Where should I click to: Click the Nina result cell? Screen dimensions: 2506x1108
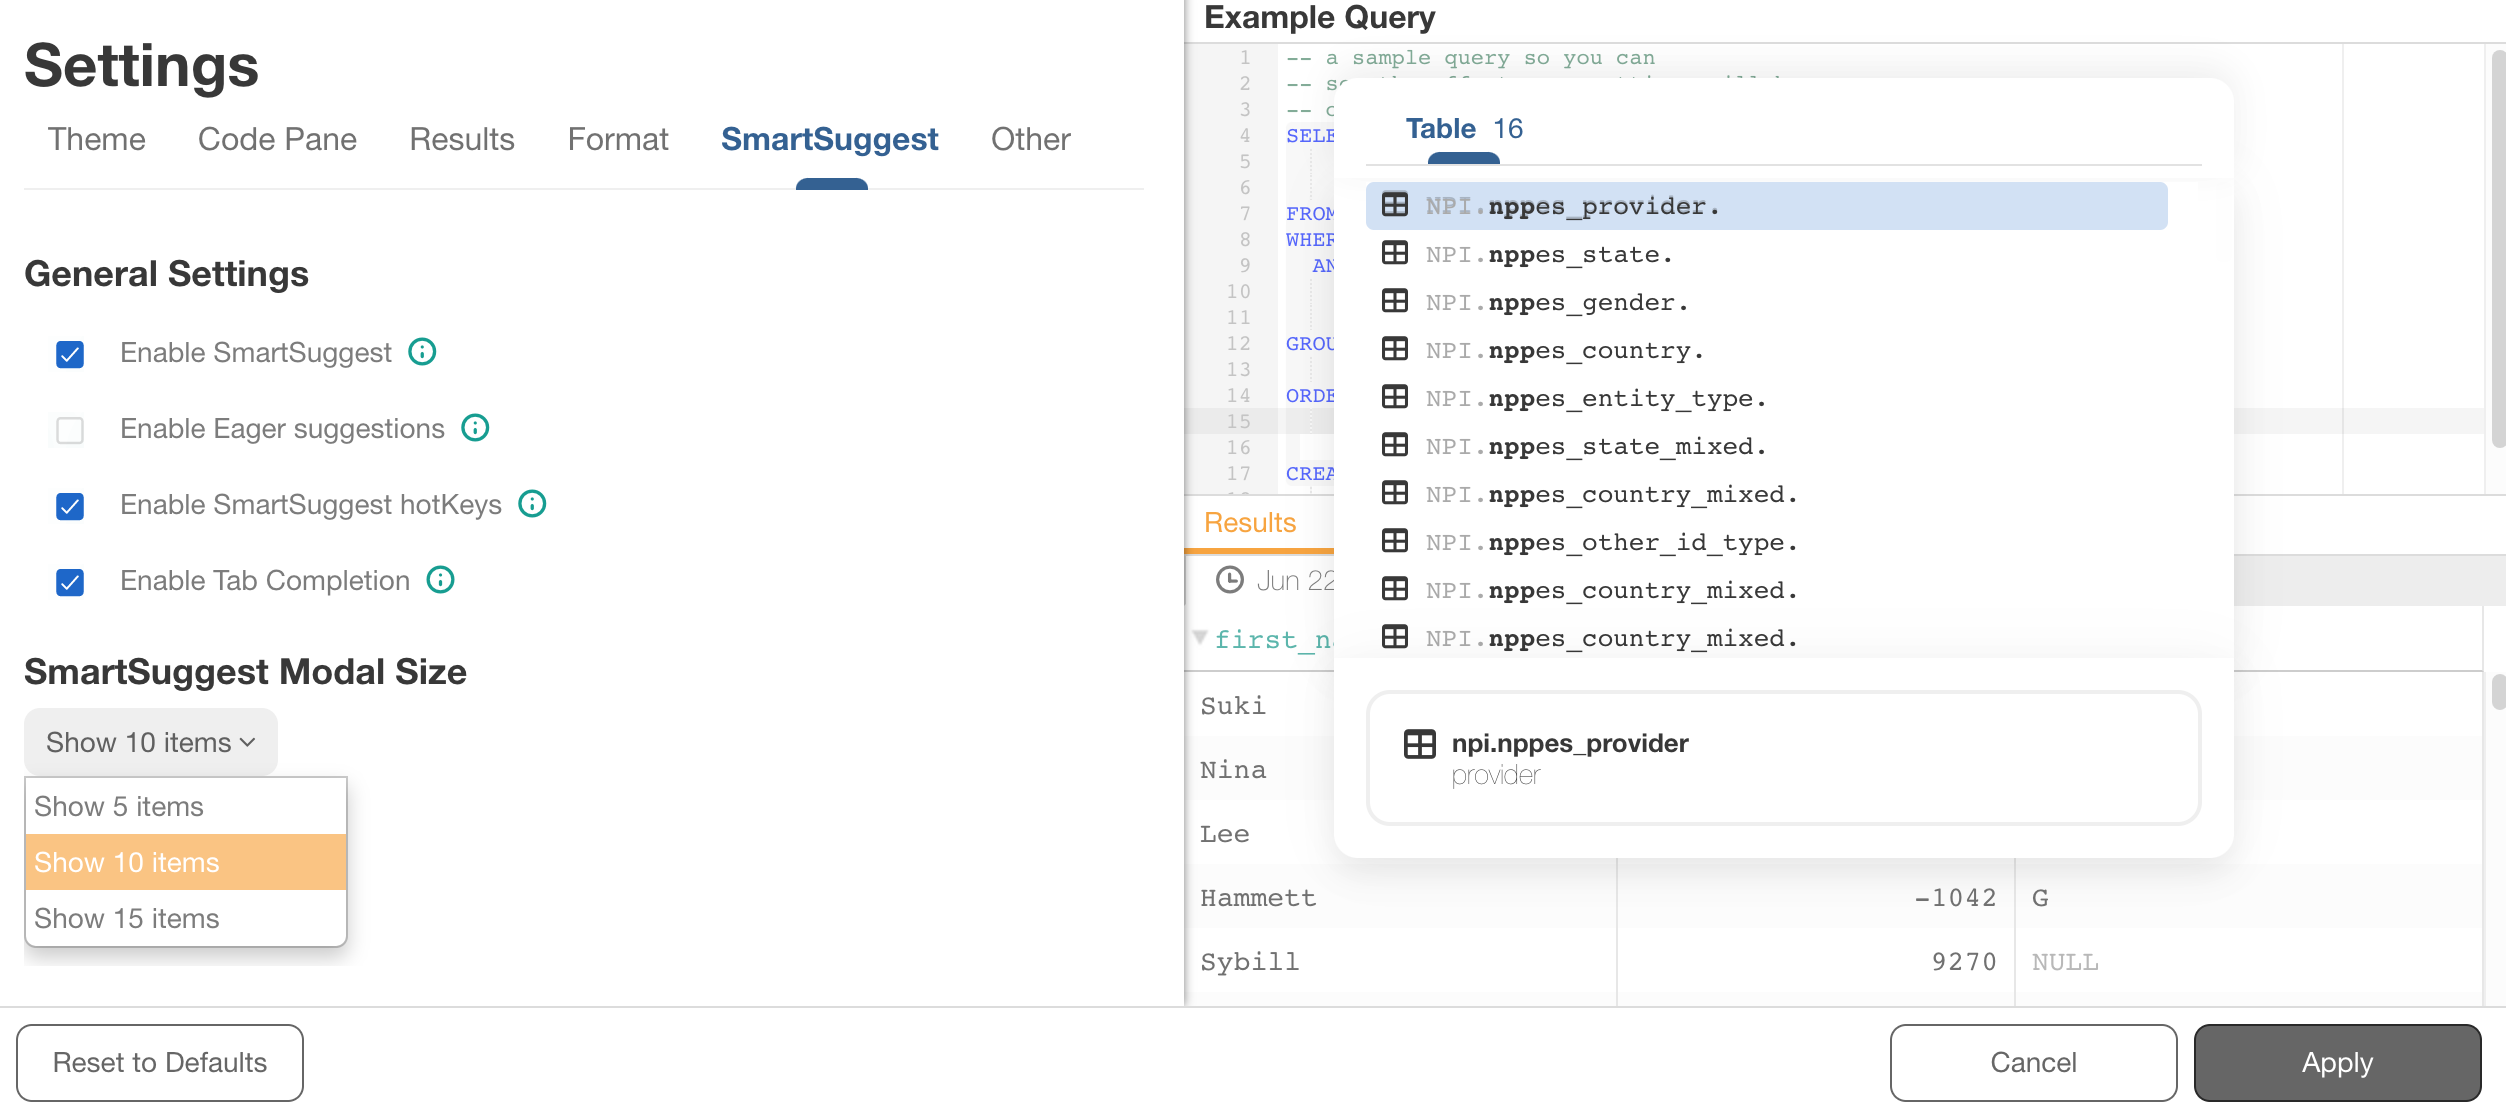pyautogui.click(x=1233, y=770)
